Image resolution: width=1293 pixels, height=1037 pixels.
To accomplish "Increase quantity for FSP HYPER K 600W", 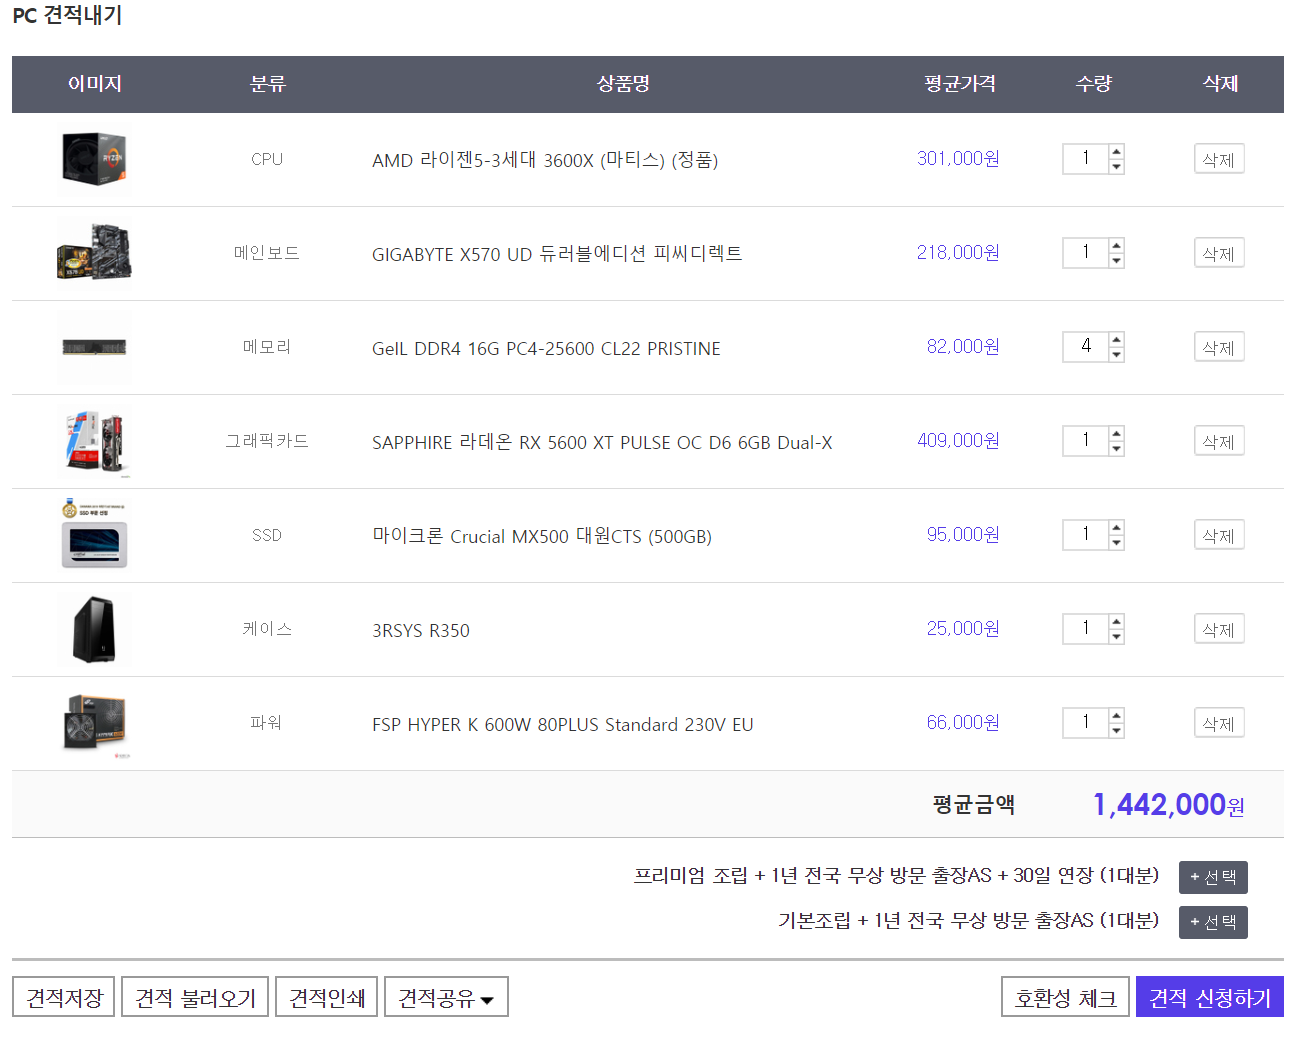I will 1116,716.
